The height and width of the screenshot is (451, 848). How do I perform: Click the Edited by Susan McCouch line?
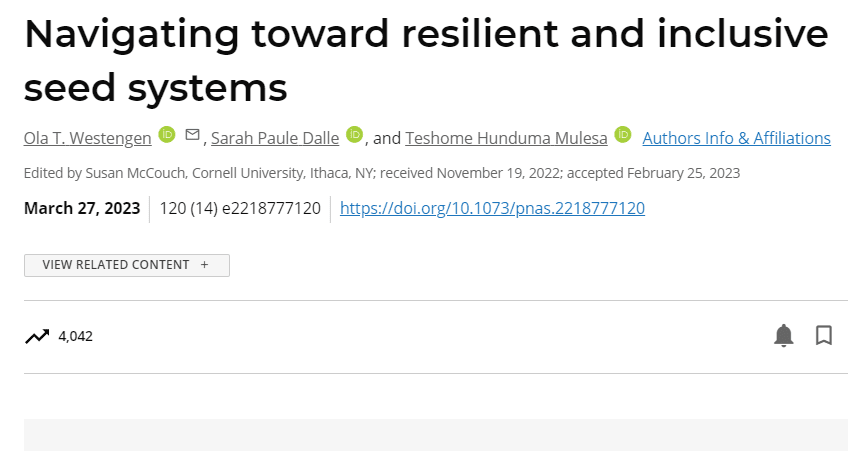pos(382,173)
